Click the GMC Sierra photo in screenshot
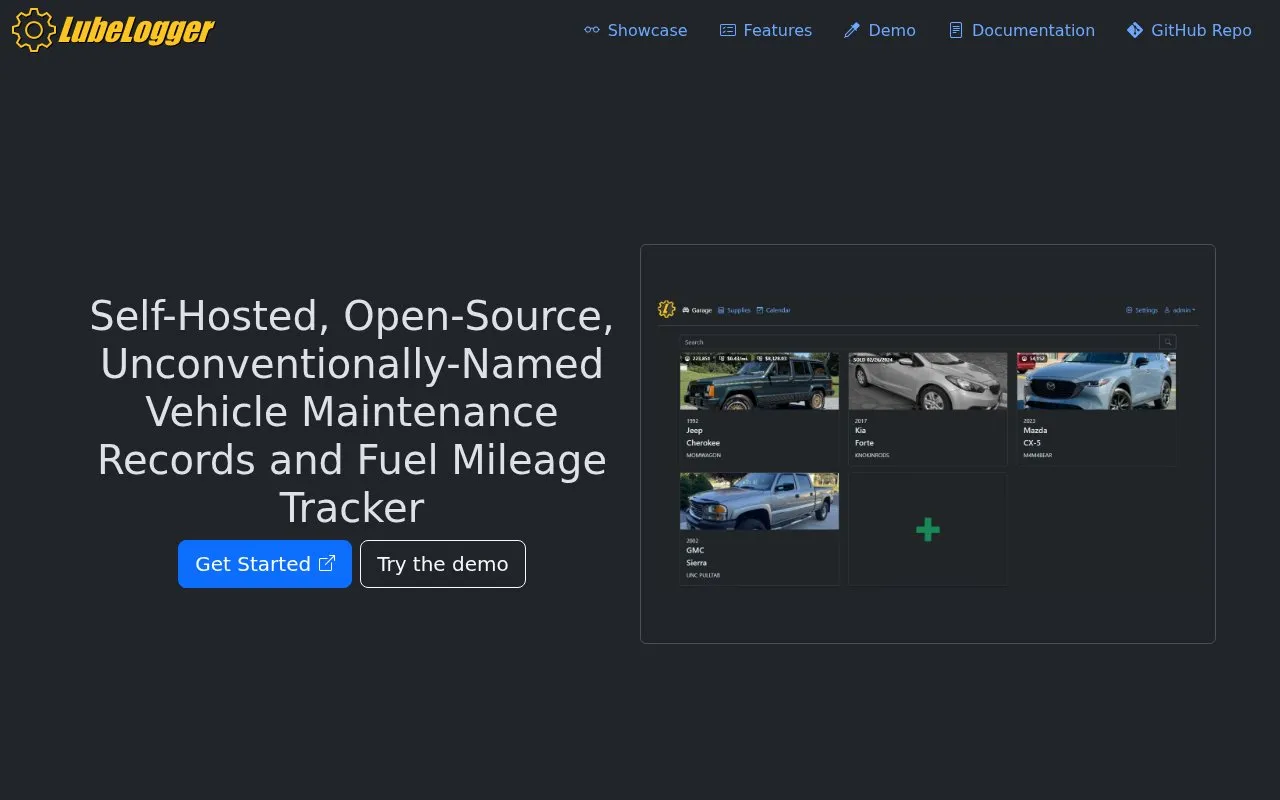The width and height of the screenshot is (1280, 800). pos(759,501)
